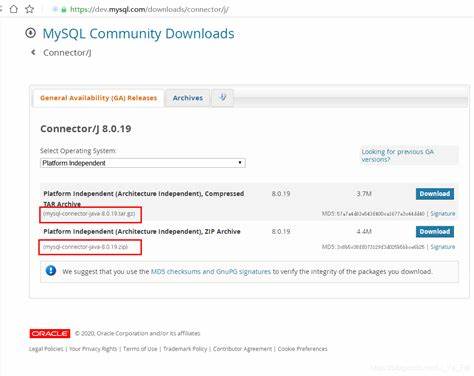Click the Connector/J 8.0.19 heading

(x=86, y=129)
